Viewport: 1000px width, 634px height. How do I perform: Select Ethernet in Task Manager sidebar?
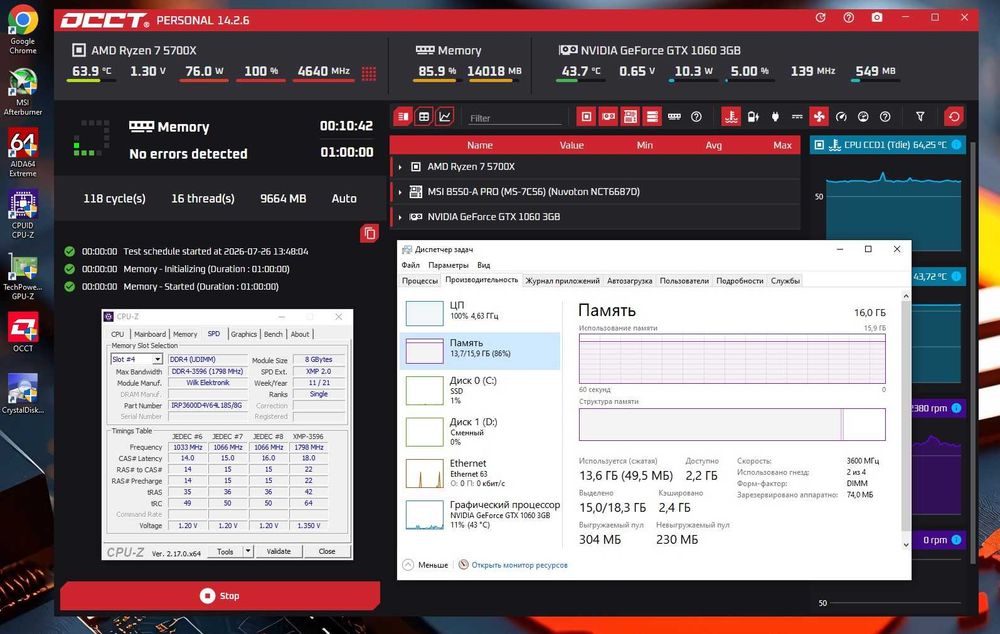(x=480, y=473)
